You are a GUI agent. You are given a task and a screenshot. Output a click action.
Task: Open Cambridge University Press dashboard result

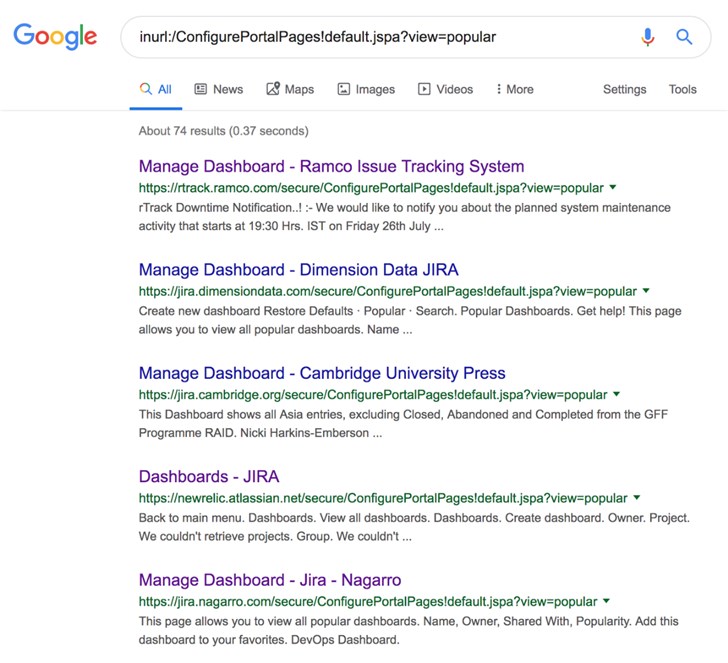tap(322, 373)
